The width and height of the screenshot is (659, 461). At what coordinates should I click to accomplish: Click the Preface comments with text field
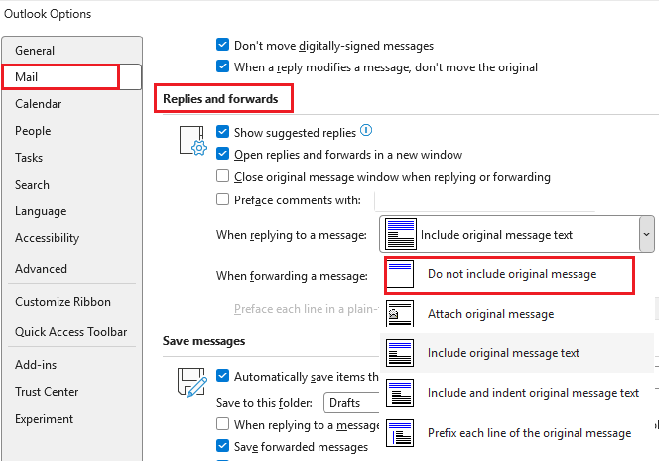pos(484,200)
